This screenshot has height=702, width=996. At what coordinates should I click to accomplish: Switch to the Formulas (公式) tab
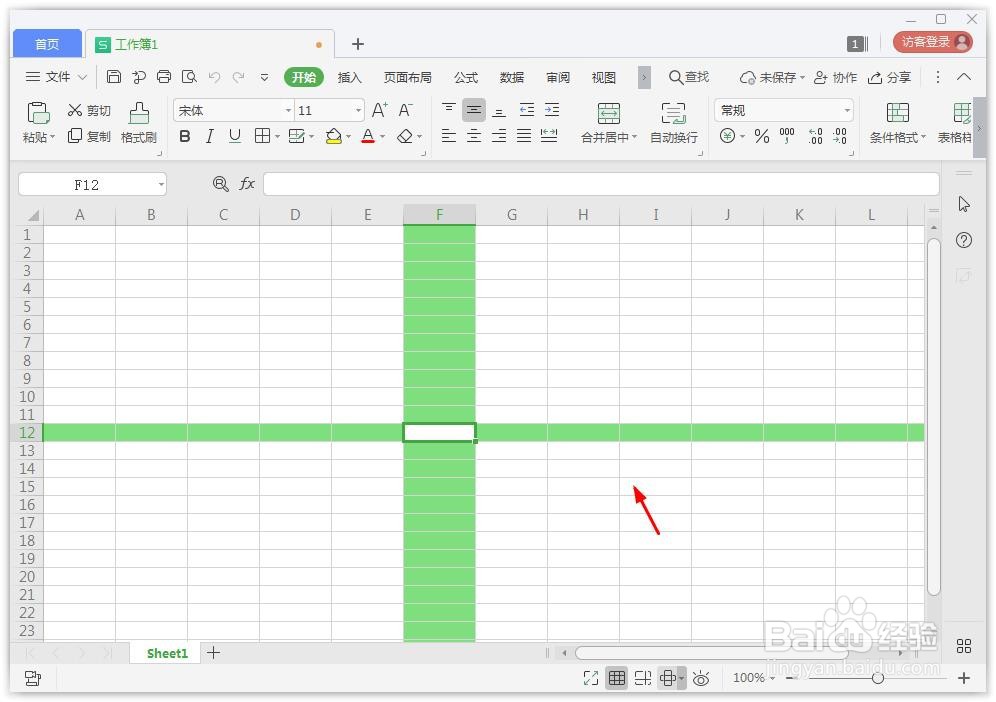tap(466, 78)
